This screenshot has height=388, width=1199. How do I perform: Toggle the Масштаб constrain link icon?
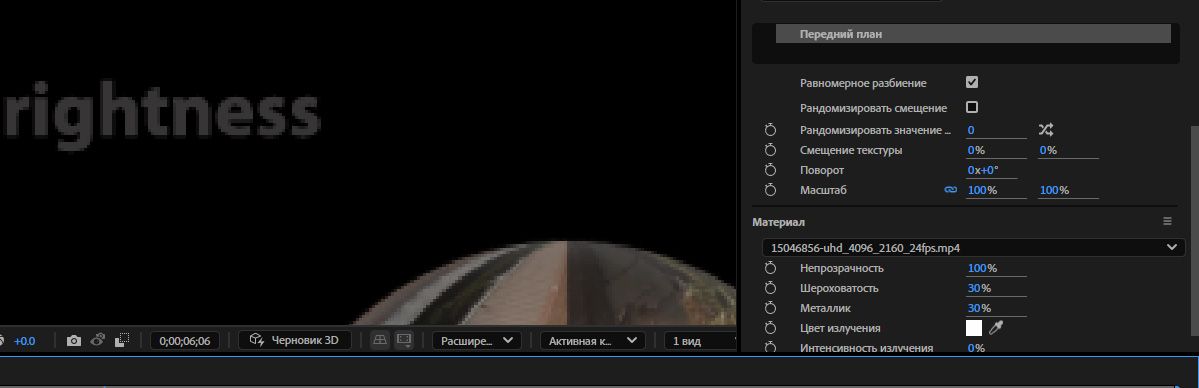coord(950,190)
